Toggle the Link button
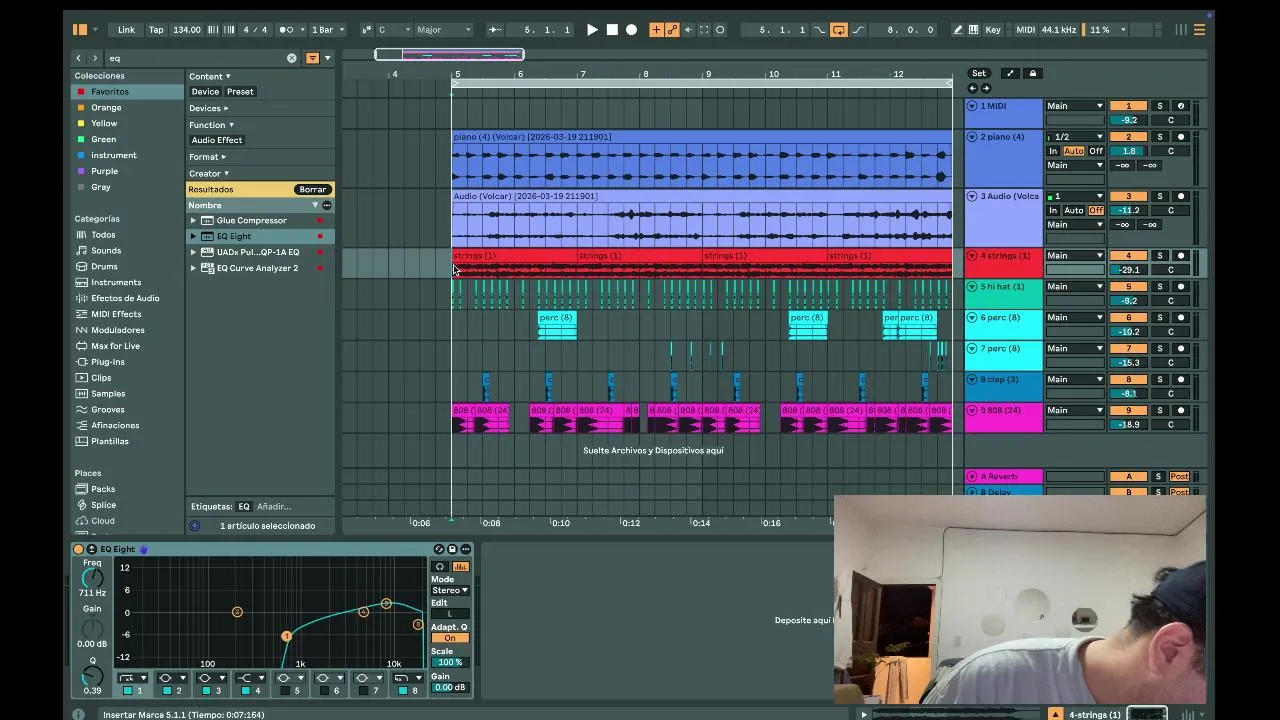The image size is (1280, 720). pos(126,30)
